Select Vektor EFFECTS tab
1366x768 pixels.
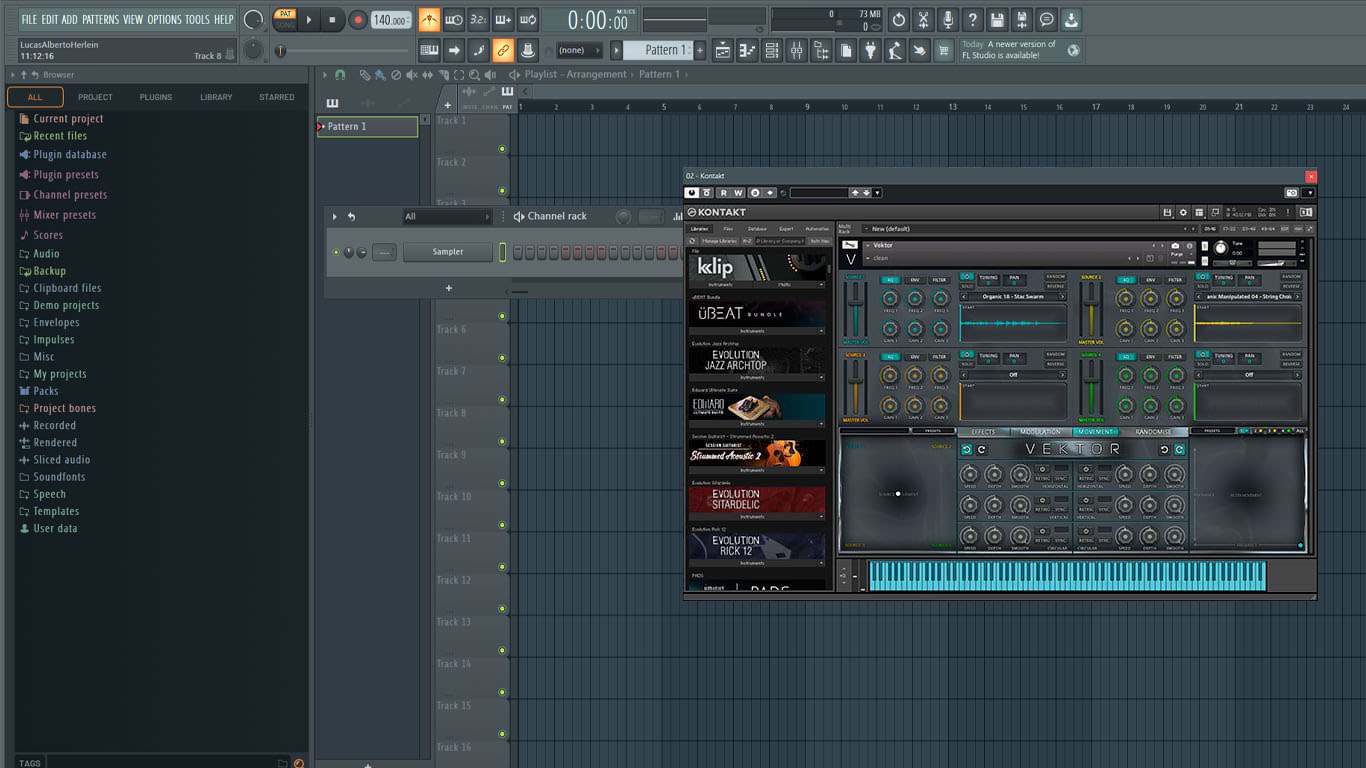pos(983,432)
